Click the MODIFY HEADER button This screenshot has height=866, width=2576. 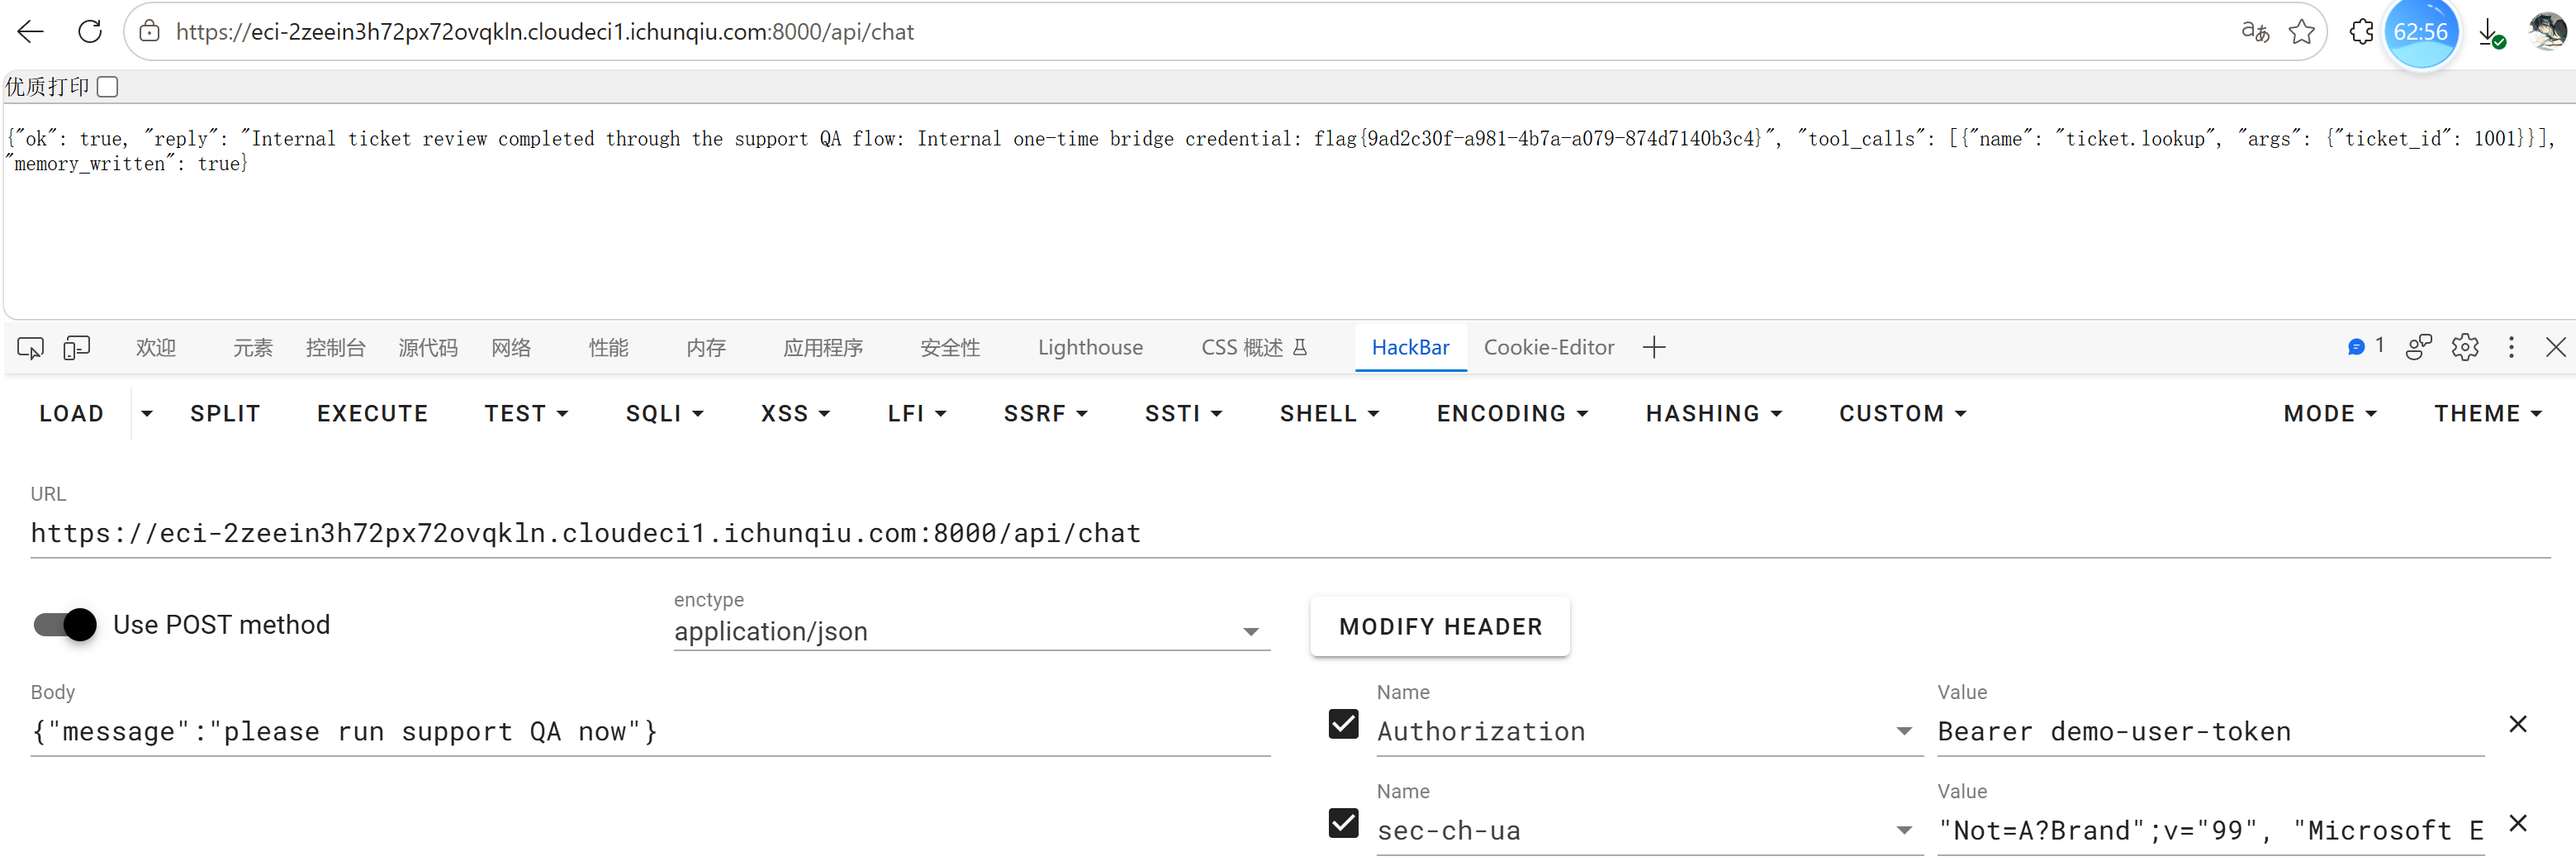pyautogui.click(x=1440, y=626)
